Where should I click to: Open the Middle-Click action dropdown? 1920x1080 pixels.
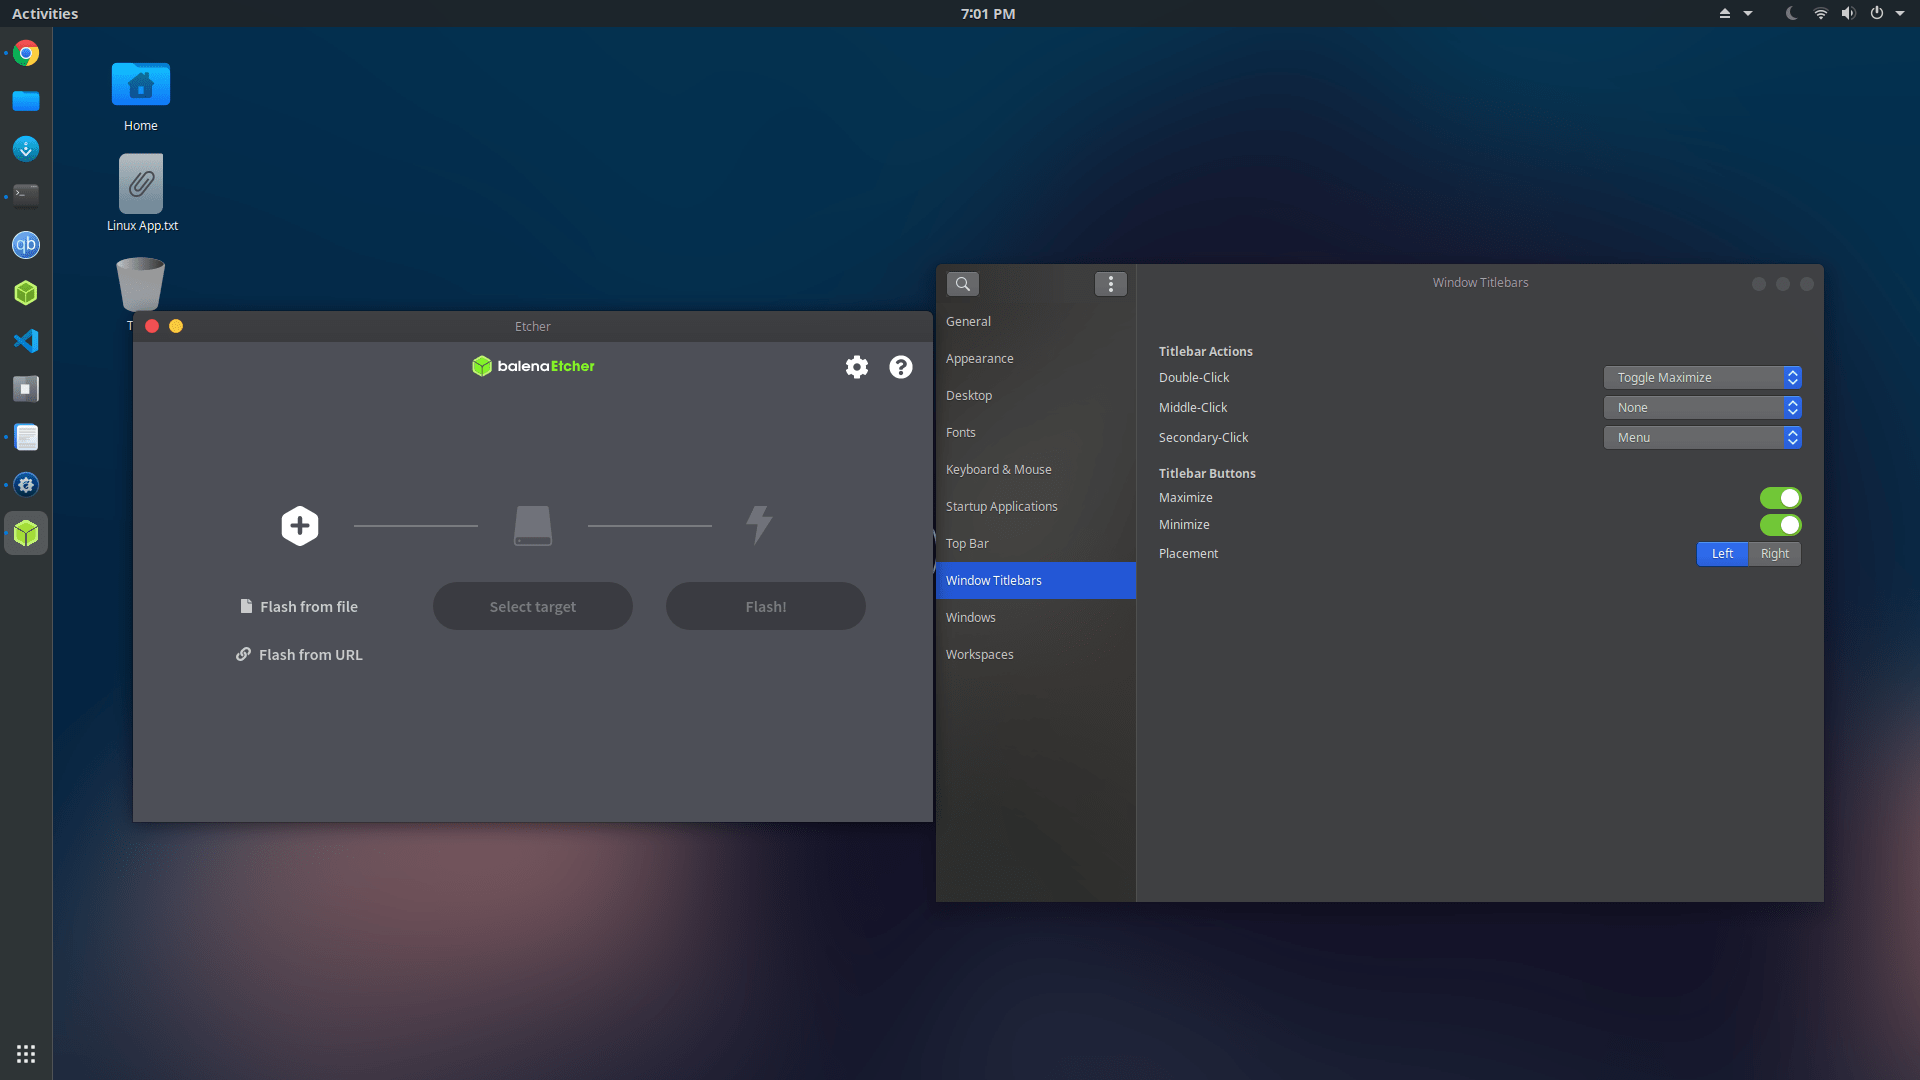tap(1702, 408)
